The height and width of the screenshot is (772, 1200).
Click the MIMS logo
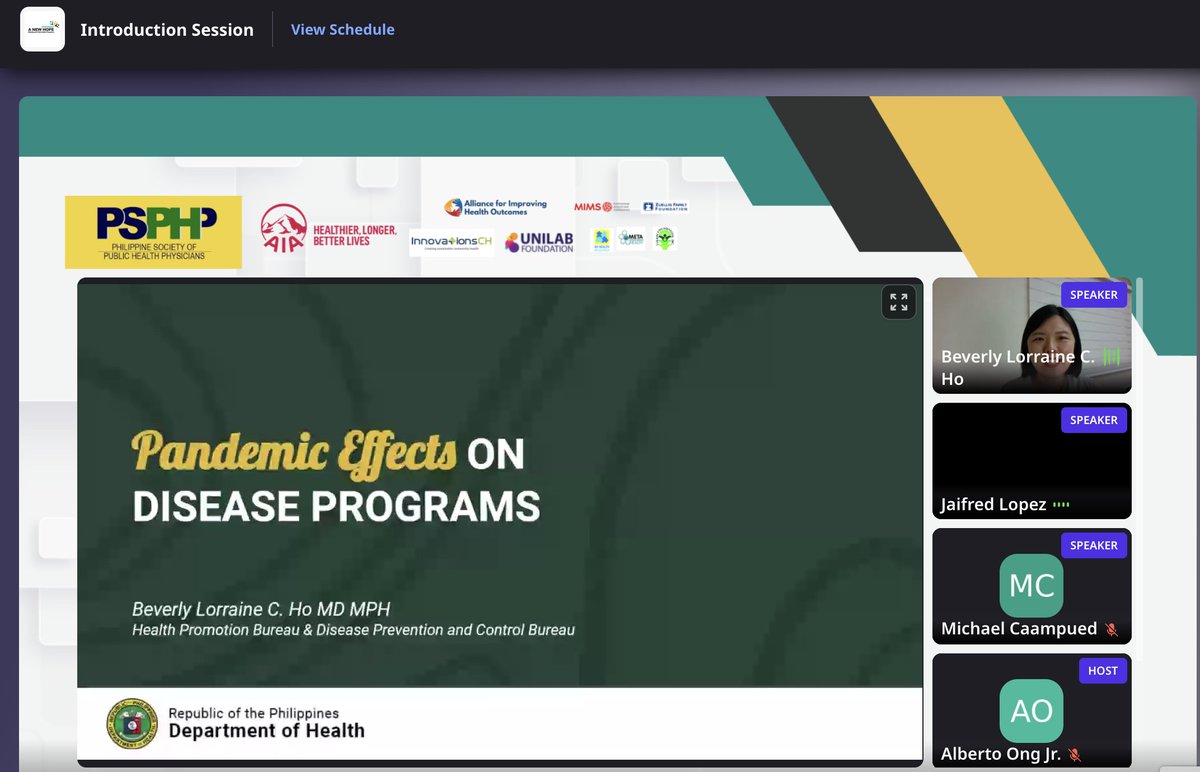(x=601, y=206)
